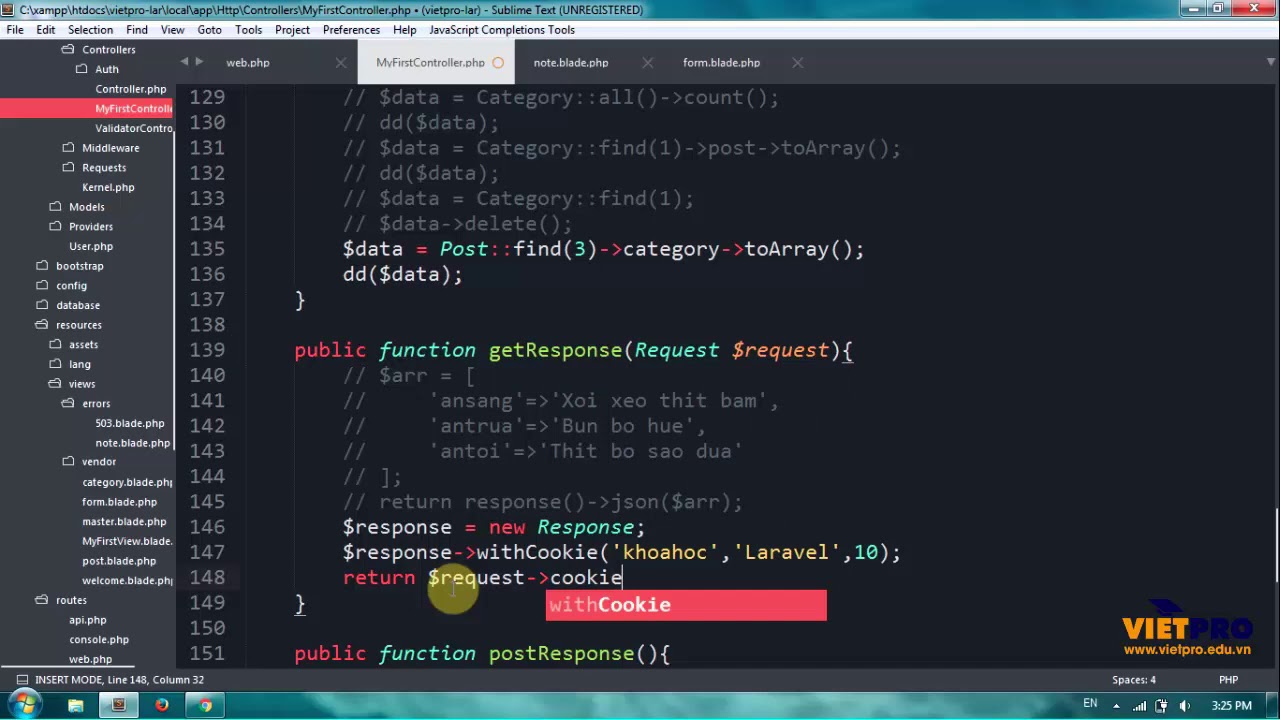
Task: Close the form.blade.php tab
Action: pyautogui.click(x=797, y=63)
